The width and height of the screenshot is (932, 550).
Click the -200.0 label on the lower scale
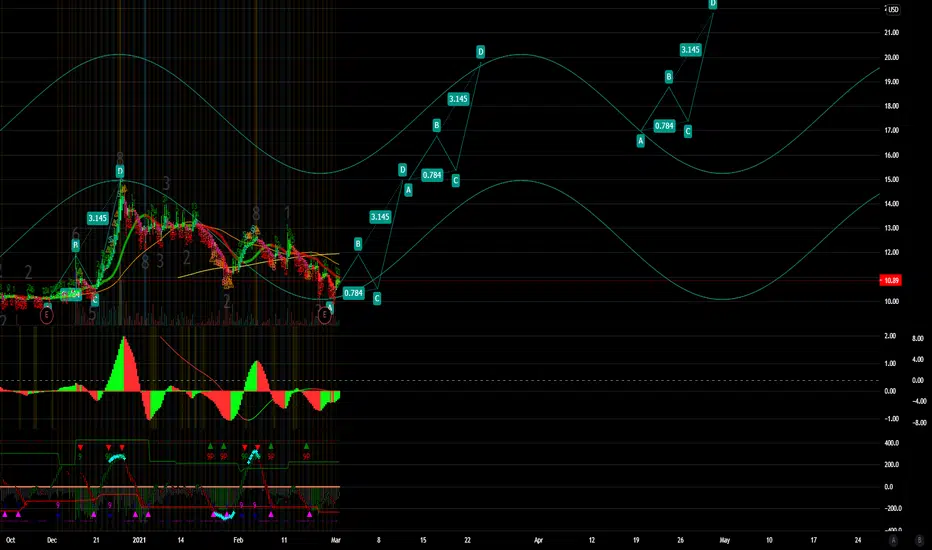(892, 508)
